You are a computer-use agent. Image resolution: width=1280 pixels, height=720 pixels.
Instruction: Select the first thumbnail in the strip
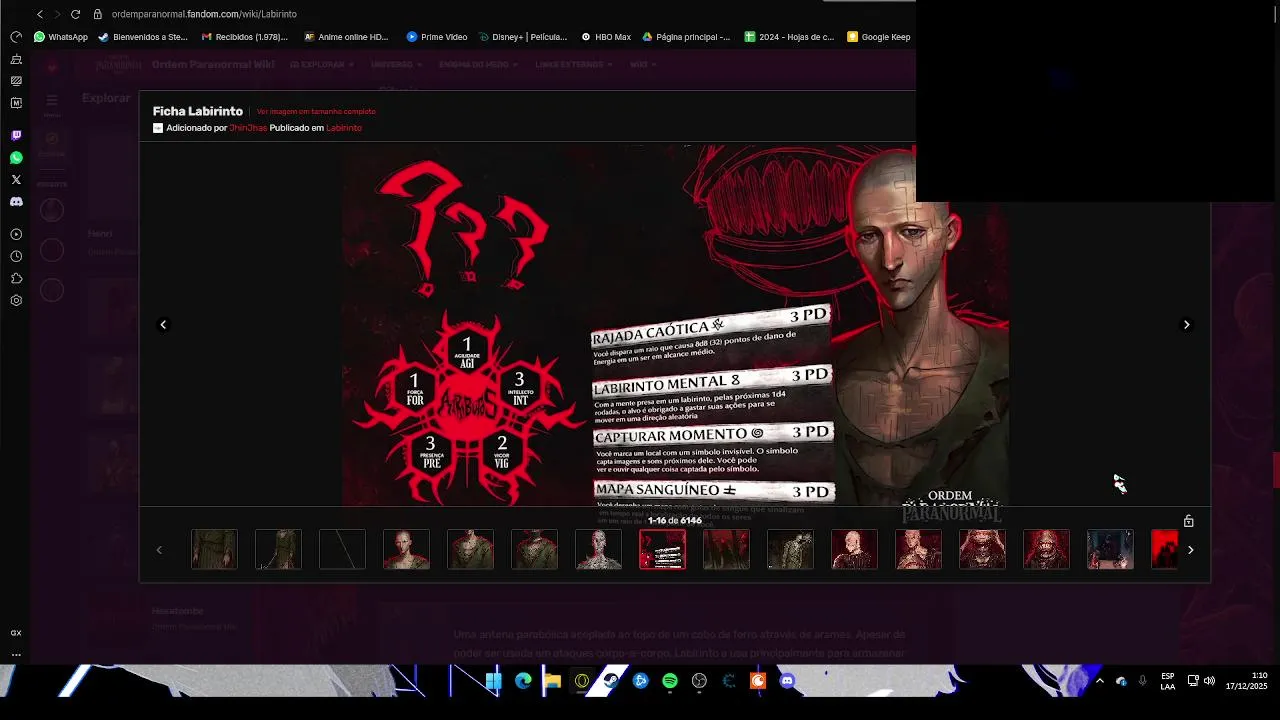tap(214, 549)
